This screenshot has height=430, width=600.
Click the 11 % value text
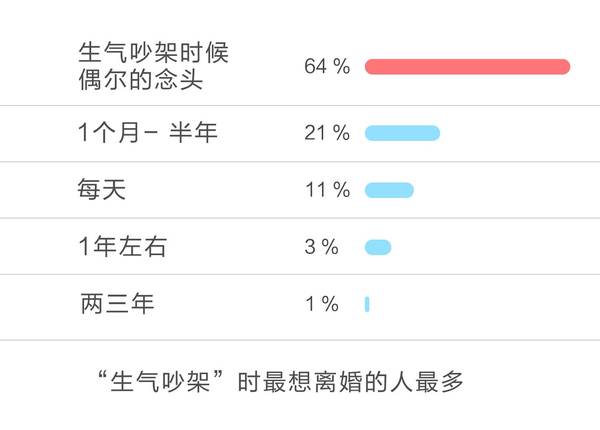[328, 190]
